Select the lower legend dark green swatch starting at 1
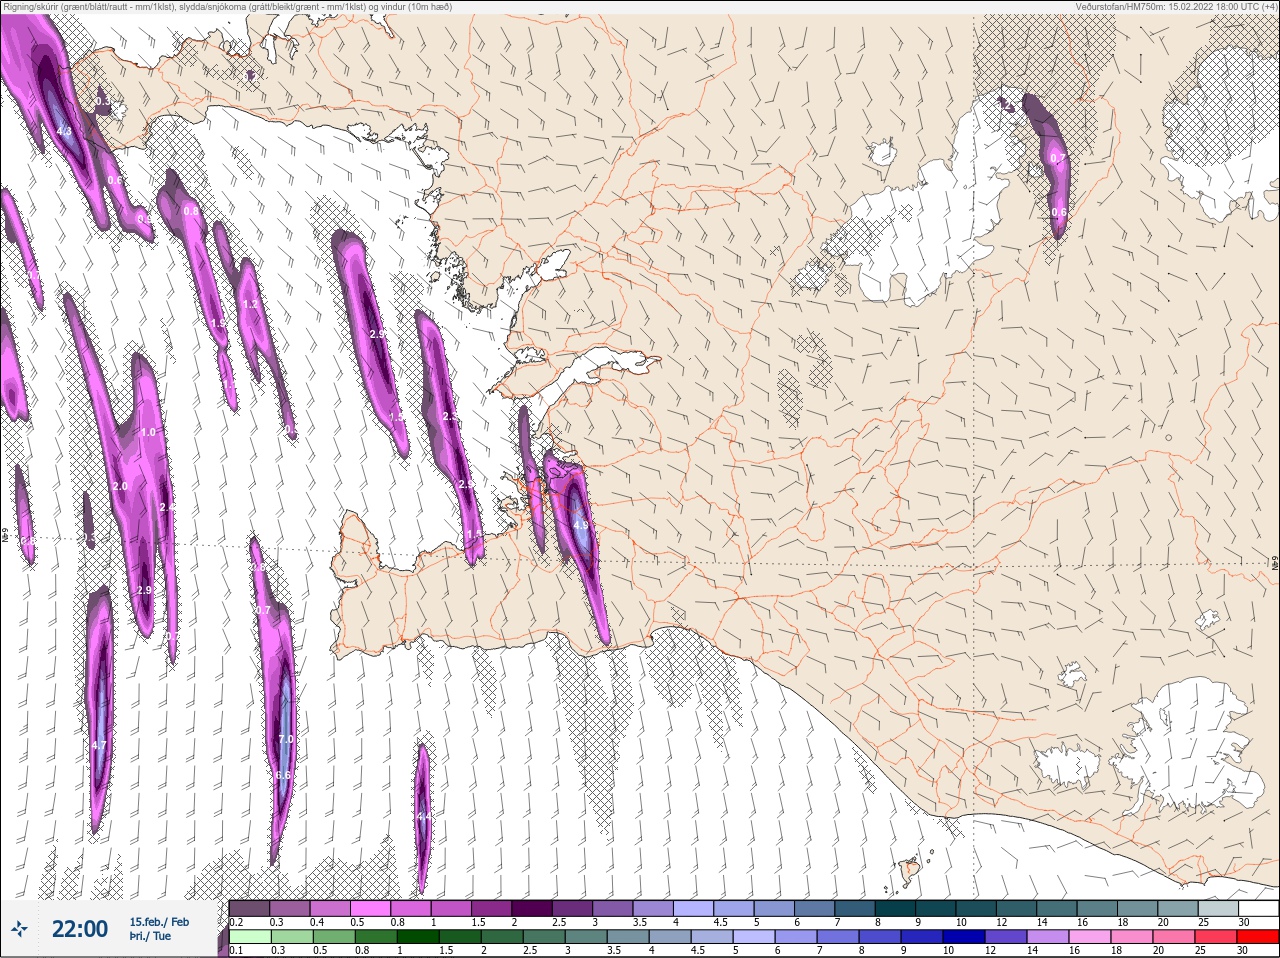Screen dimensions: 1280x958 point(418,937)
